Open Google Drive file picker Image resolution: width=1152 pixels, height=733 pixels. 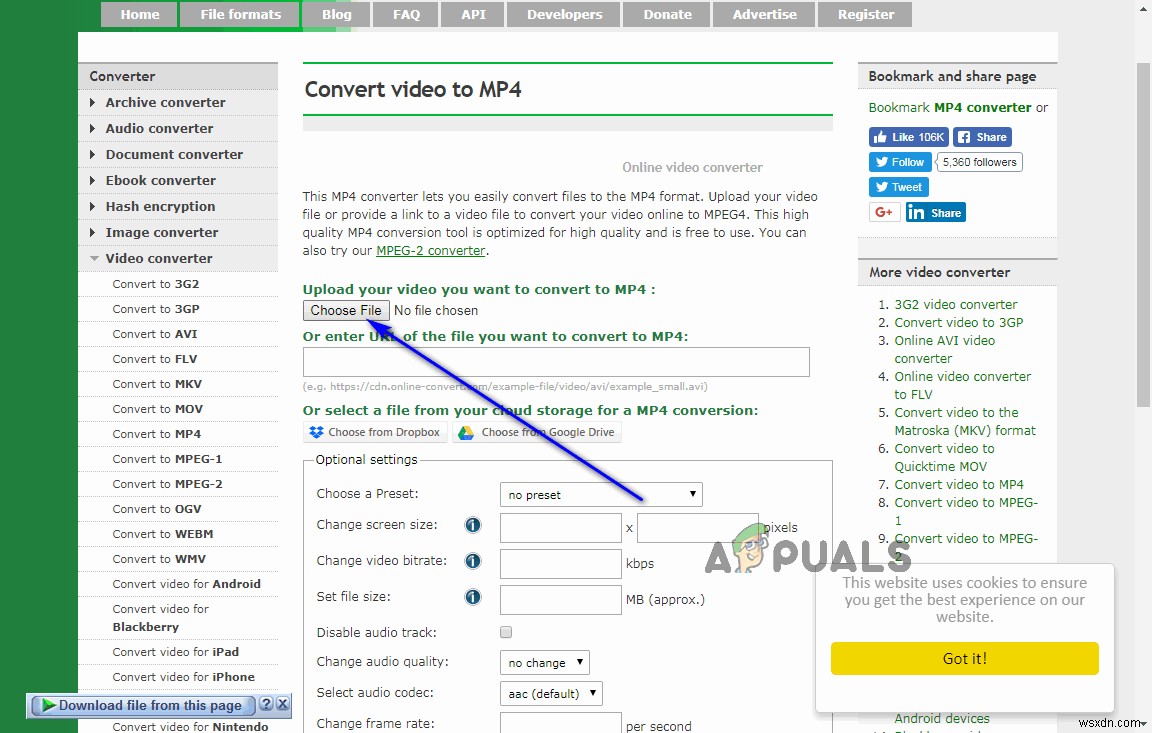[x=538, y=431]
